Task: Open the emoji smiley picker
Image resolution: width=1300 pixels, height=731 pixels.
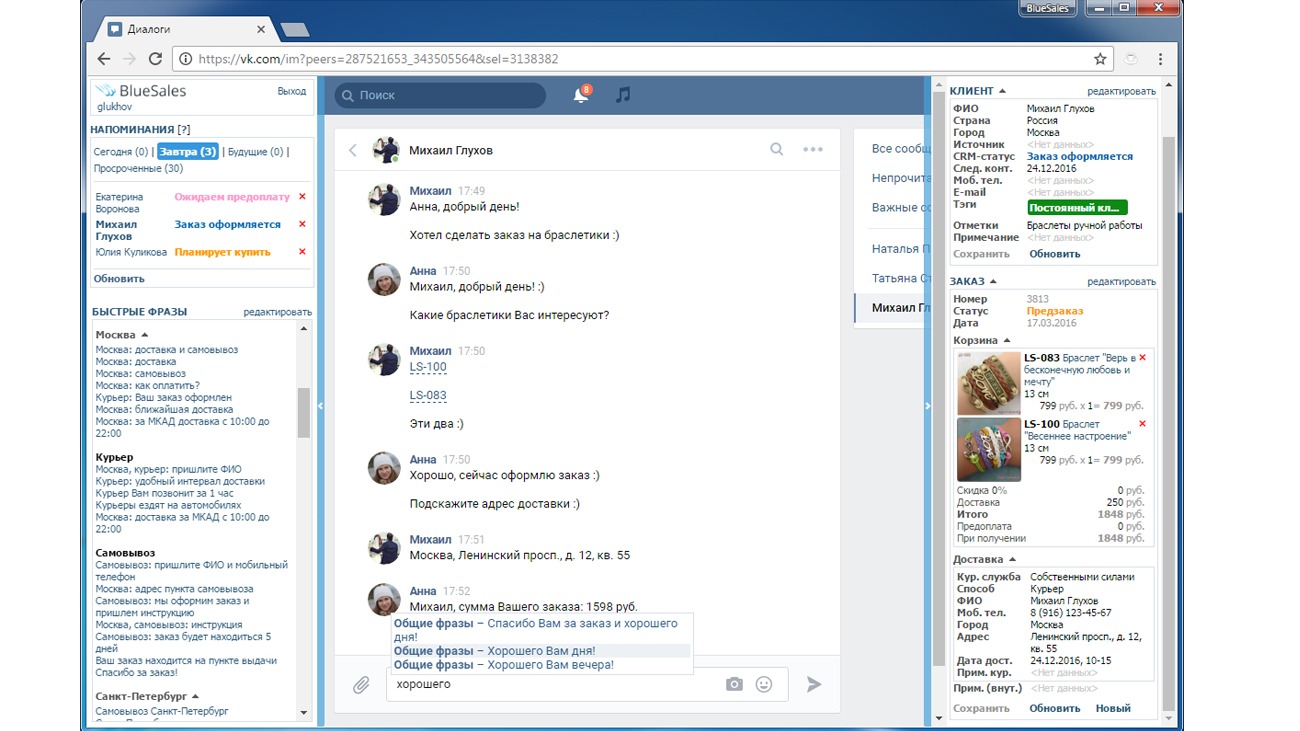Action: pos(764,684)
